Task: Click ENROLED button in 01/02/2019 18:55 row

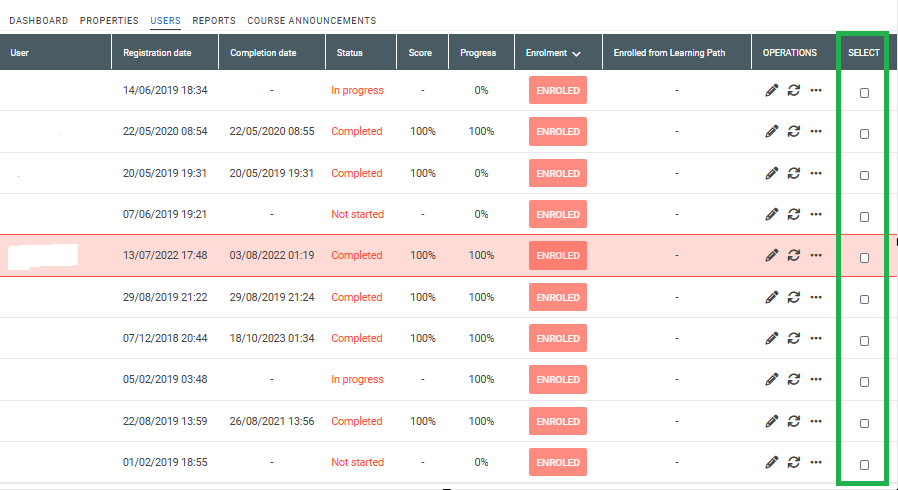Action: [x=558, y=462]
